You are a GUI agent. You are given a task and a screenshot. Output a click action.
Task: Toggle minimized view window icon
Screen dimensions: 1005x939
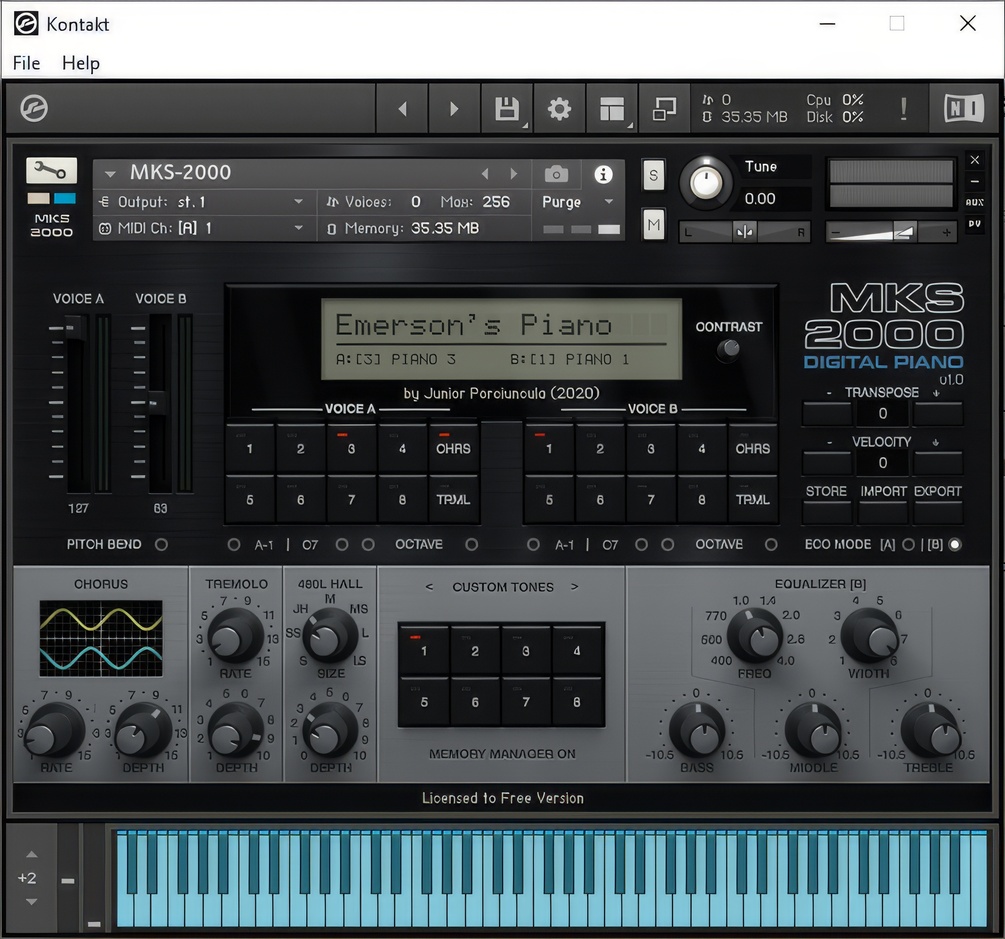pos(664,108)
